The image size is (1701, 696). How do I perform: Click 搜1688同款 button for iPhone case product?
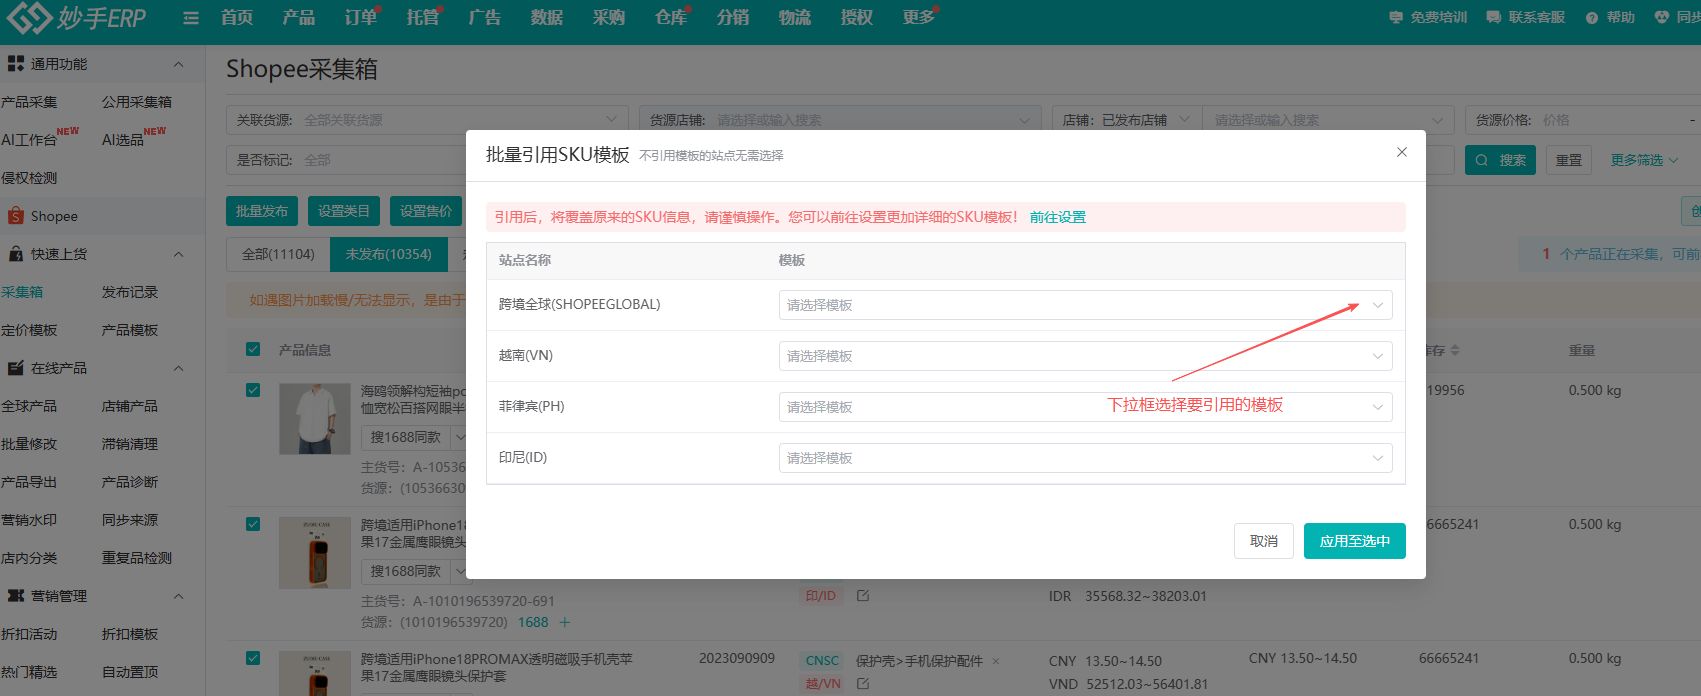(x=406, y=571)
